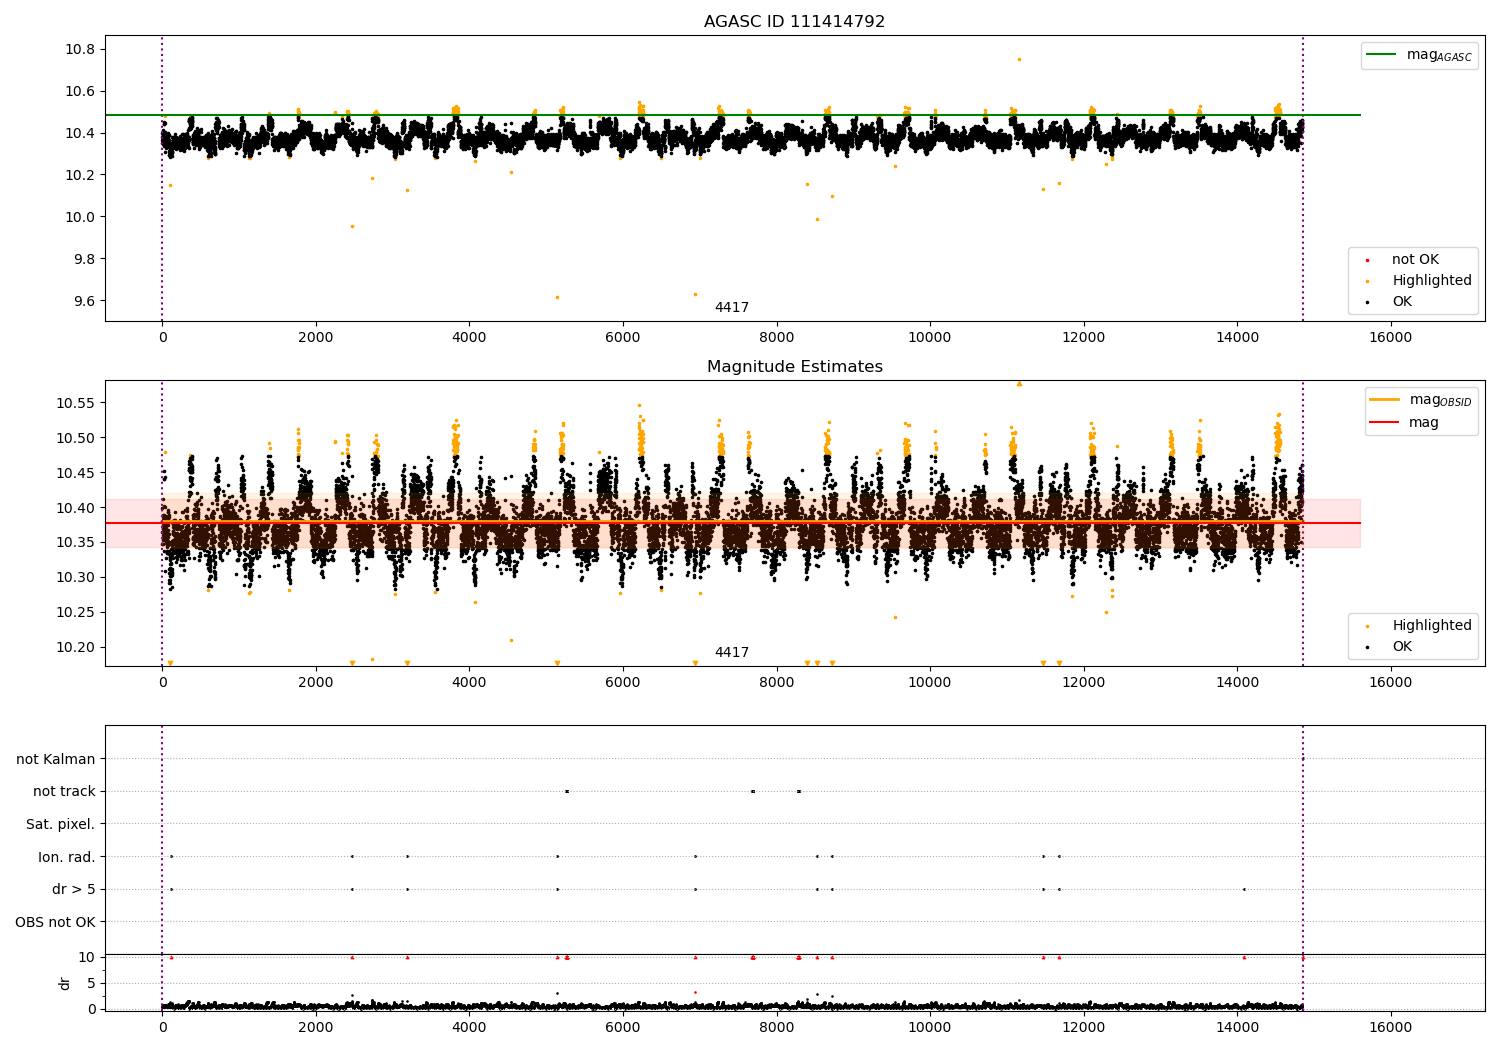Click the '4417' annotation in the middle plot
The height and width of the screenshot is (1050, 1500).
pyautogui.click(x=731, y=653)
